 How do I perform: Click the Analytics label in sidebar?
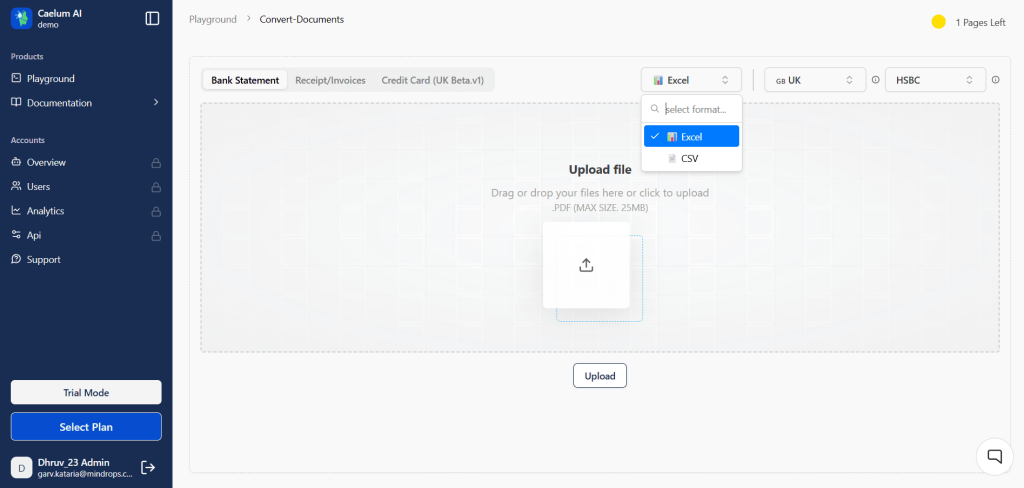[46, 211]
